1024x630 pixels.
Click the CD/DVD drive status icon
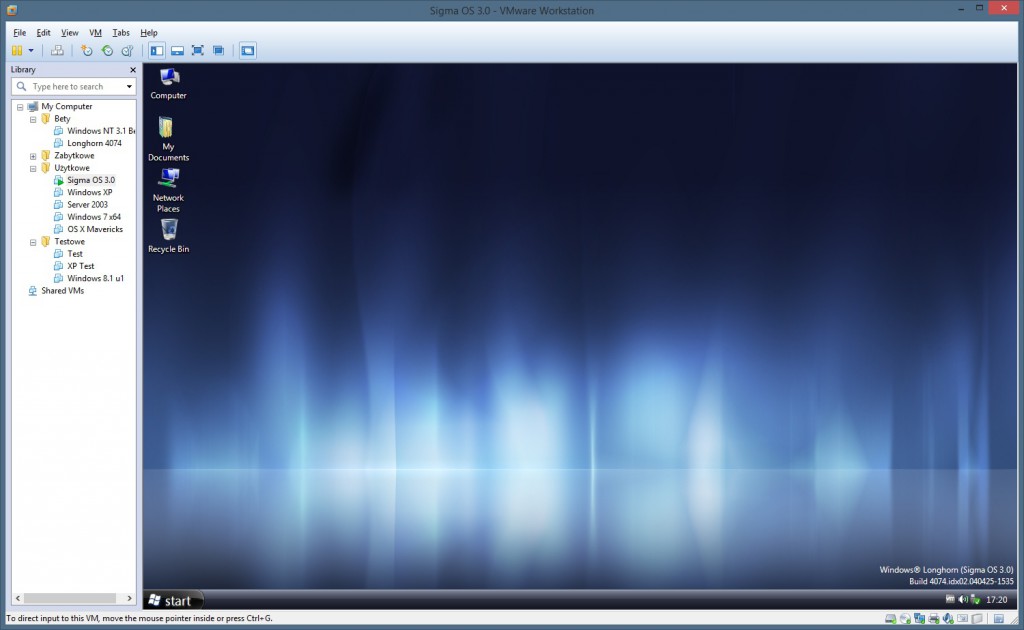click(905, 618)
